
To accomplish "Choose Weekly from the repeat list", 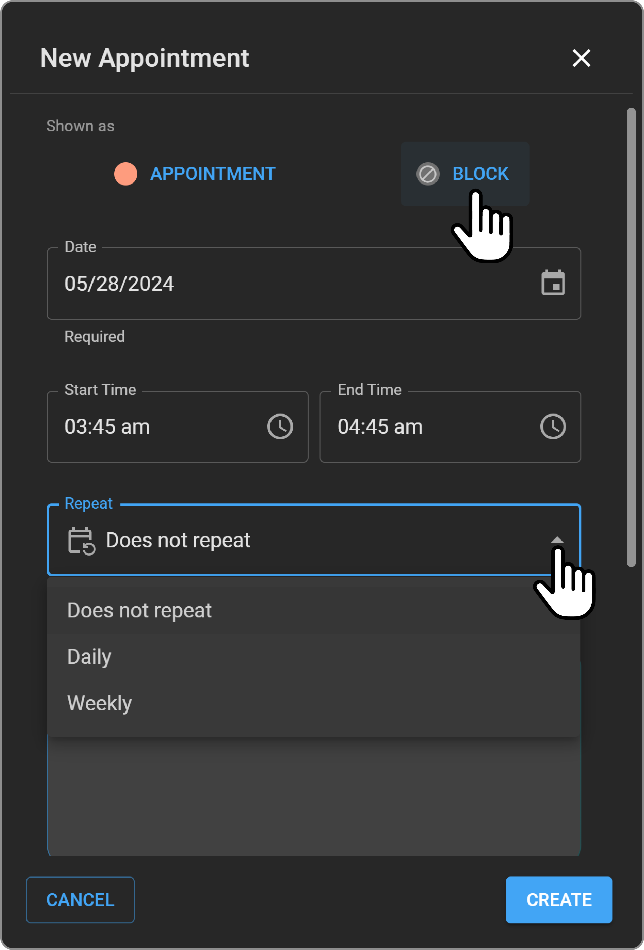I will click(x=99, y=703).
